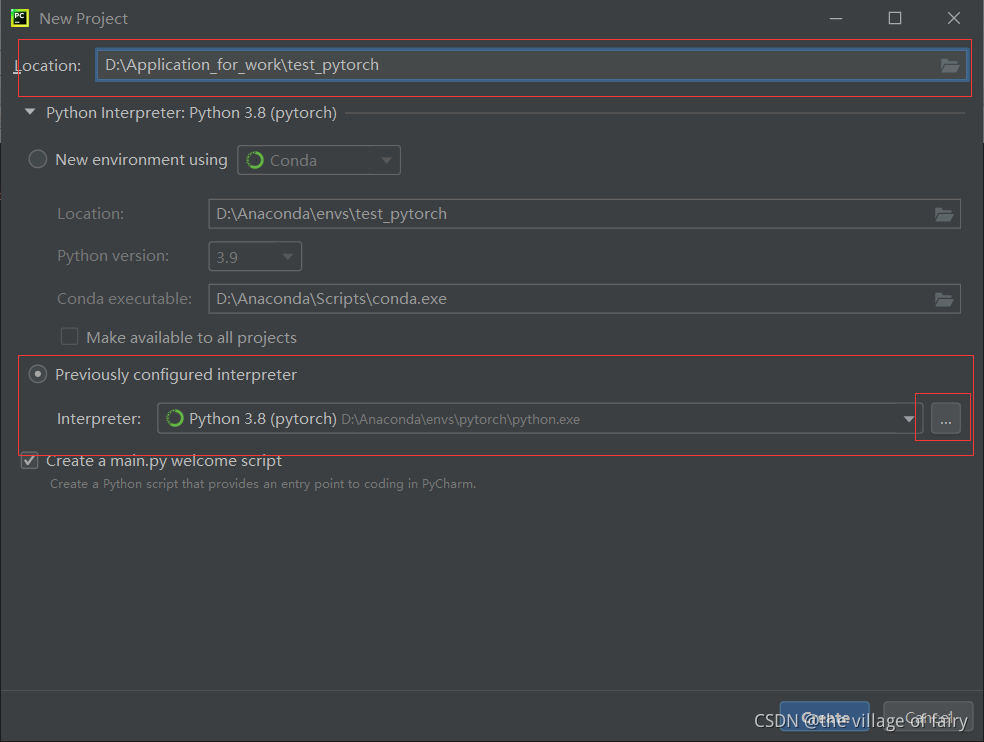984x742 pixels.
Task: Click the Create button
Action: [825, 717]
